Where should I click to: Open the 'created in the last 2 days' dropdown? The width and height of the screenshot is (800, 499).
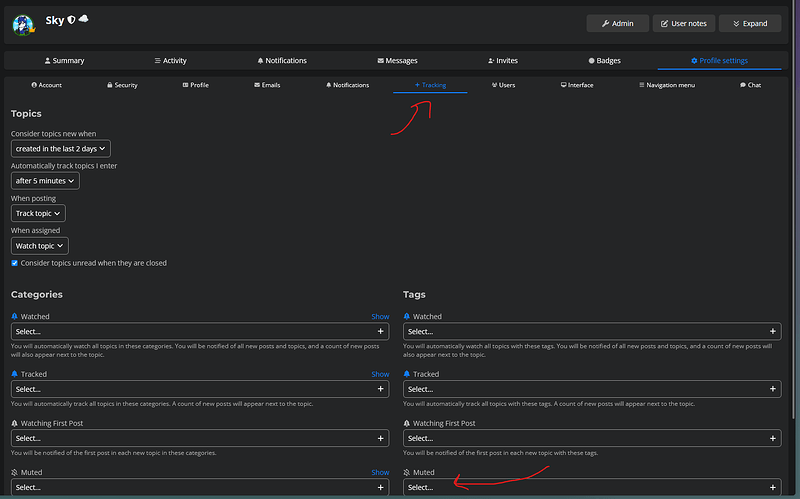pos(61,148)
